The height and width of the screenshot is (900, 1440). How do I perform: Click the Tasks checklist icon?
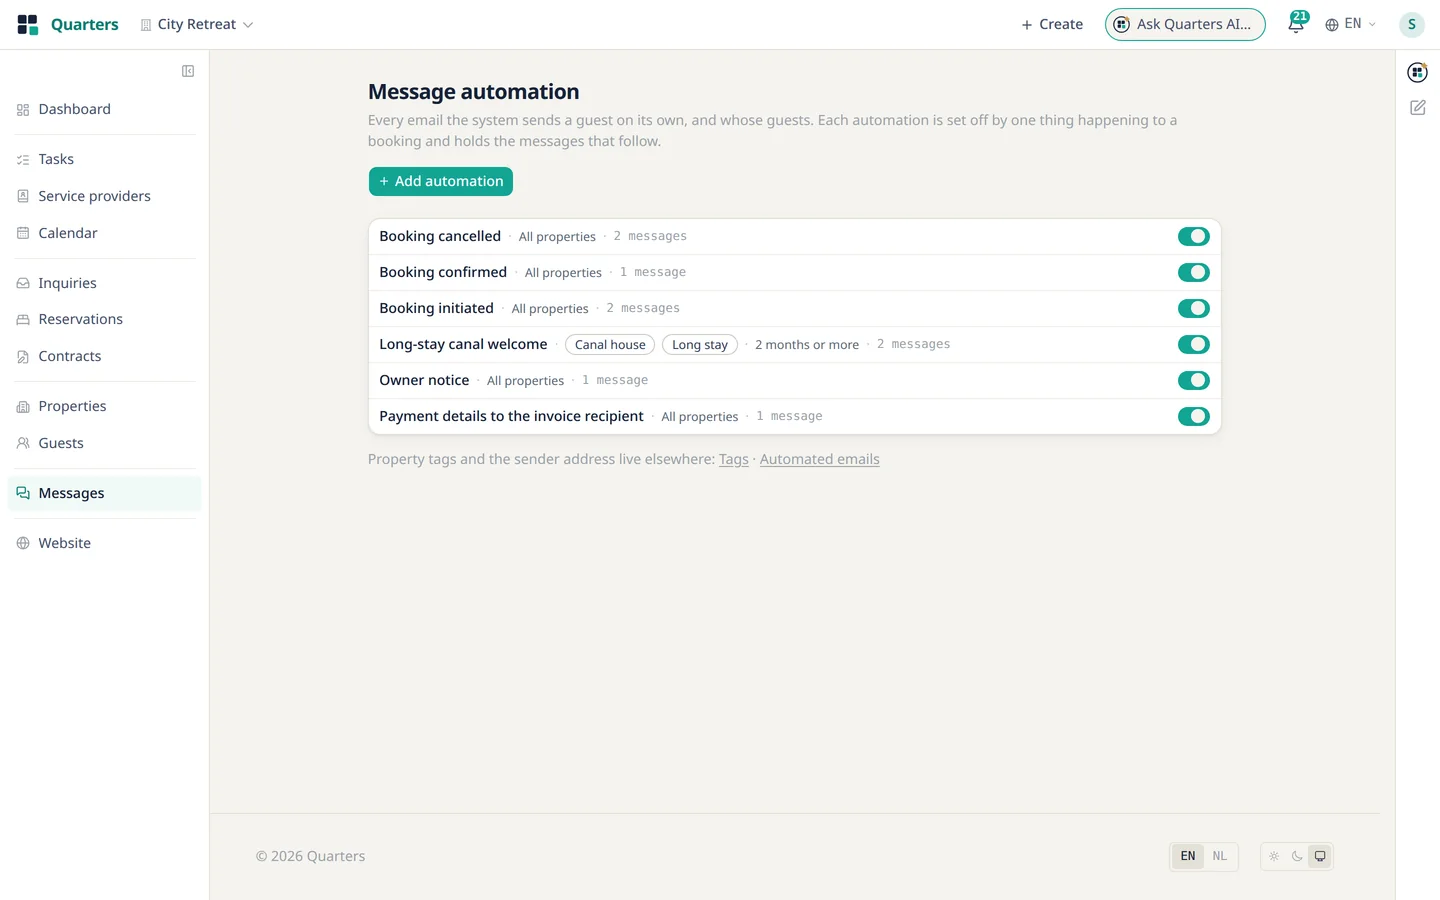coord(23,160)
